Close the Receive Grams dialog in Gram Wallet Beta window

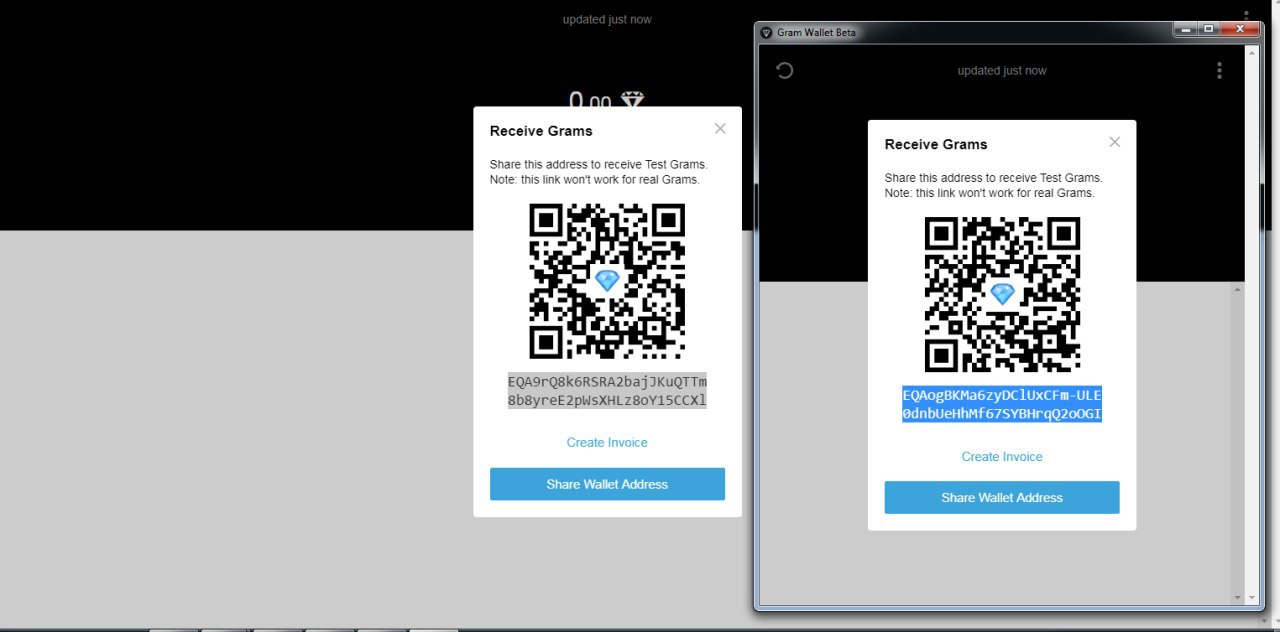(x=1114, y=142)
